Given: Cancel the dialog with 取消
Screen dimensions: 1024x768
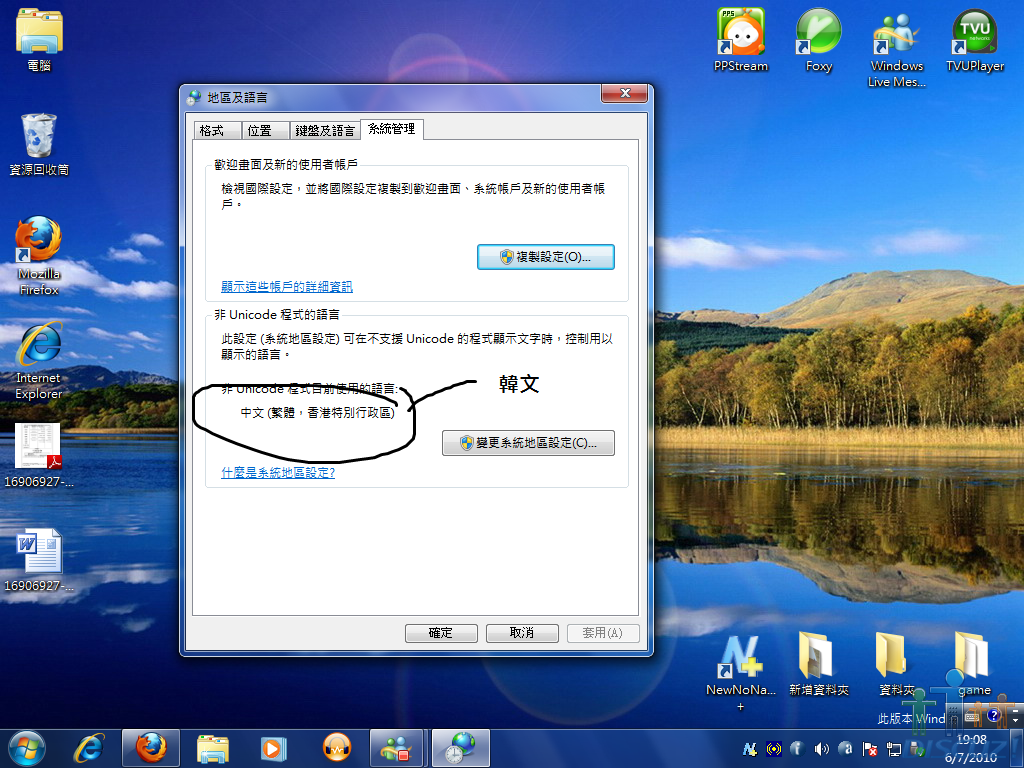Looking at the screenshot, I should [522, 633].
